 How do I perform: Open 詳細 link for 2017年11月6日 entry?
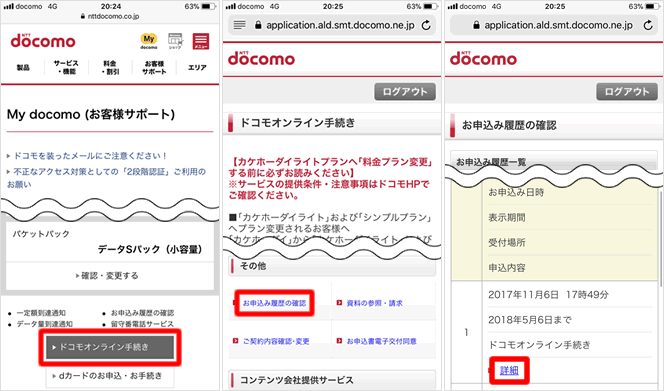pos(509,371)
